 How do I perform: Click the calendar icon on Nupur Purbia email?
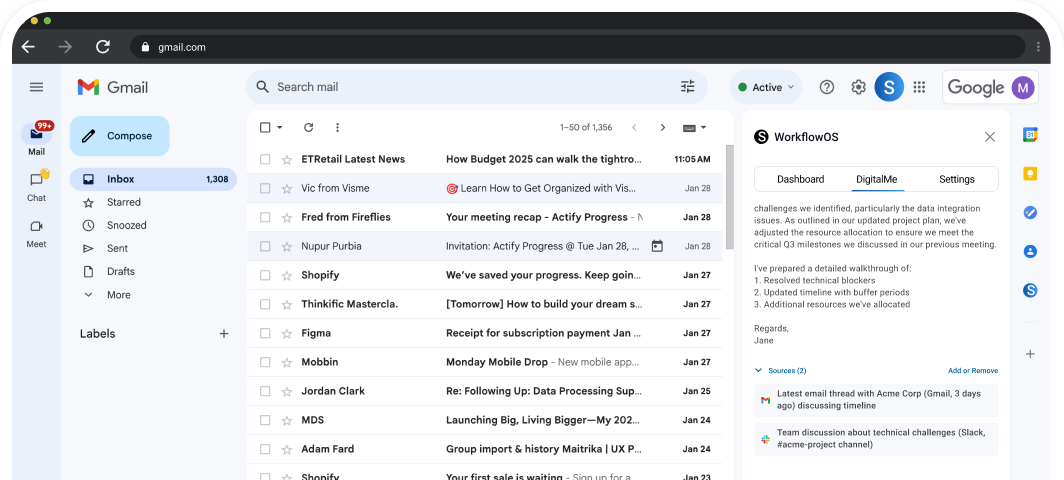[657, 246]
